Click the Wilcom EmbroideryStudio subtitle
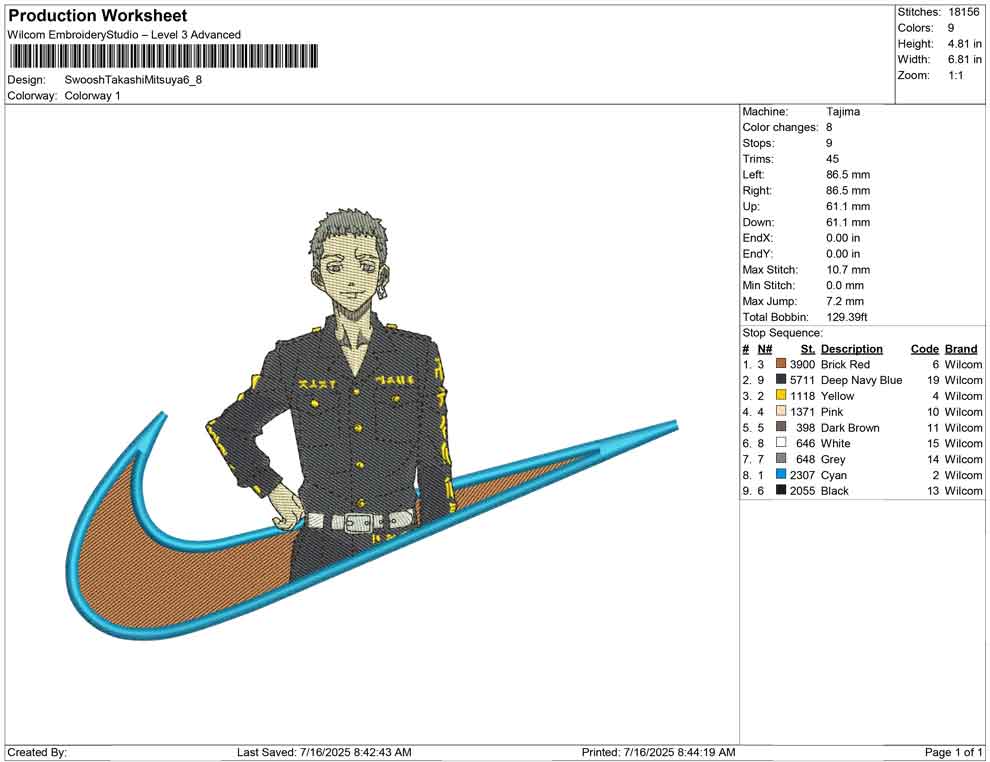 [x=124, y=35]
